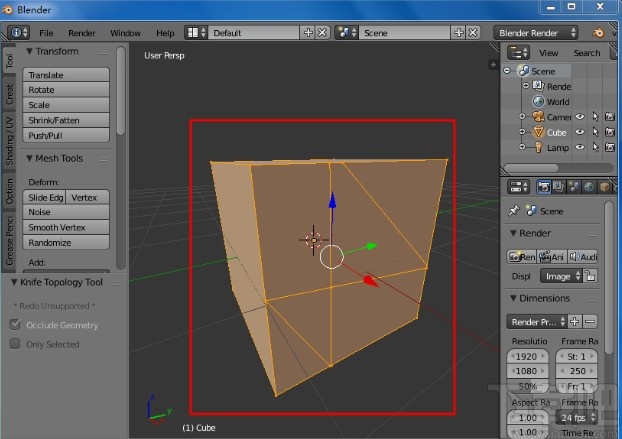This screenshot has height=439, width=622.
Task: Click the Translate button
Action: coord(66,75)
